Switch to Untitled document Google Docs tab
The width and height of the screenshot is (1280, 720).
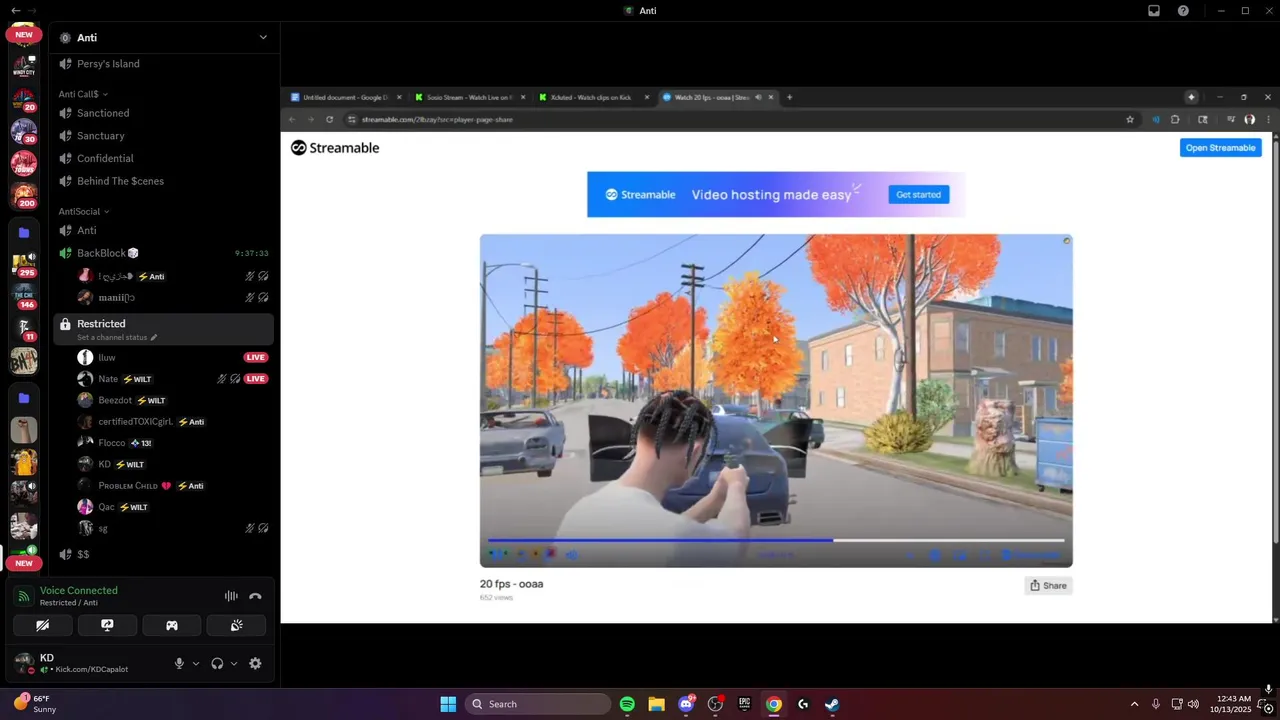coord(345,97)
